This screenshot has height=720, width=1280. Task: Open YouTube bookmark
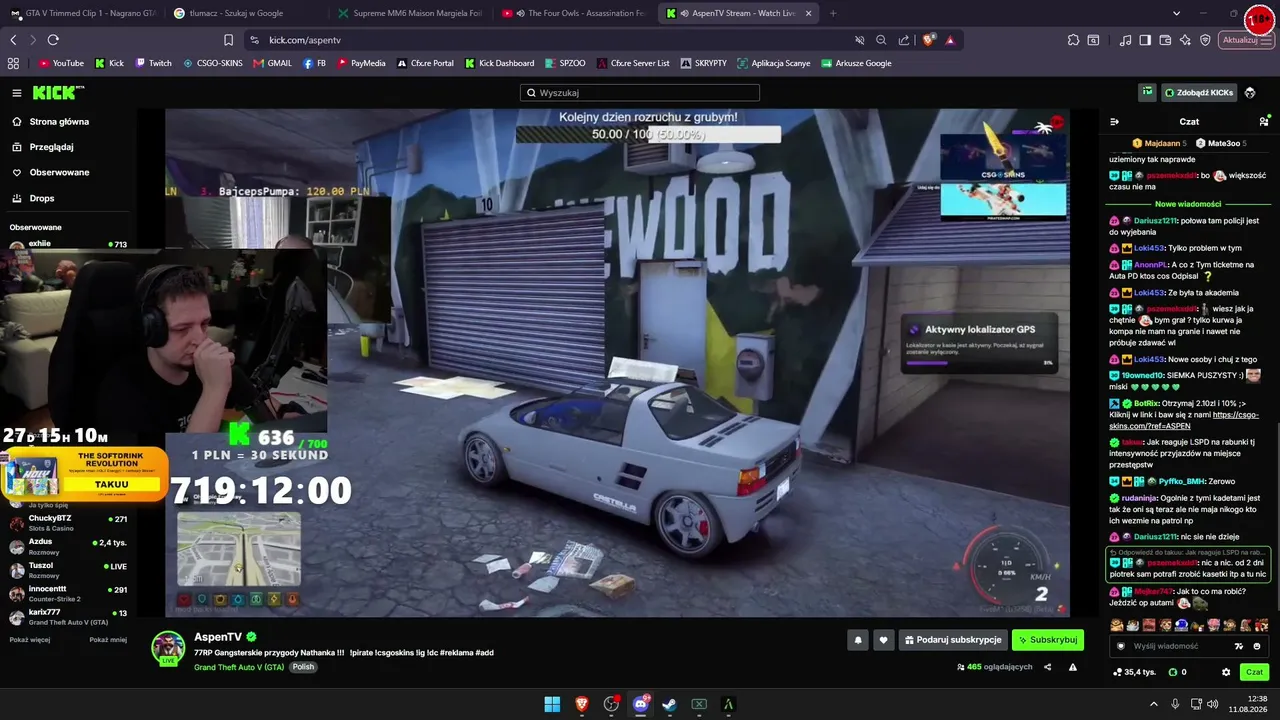61,63
